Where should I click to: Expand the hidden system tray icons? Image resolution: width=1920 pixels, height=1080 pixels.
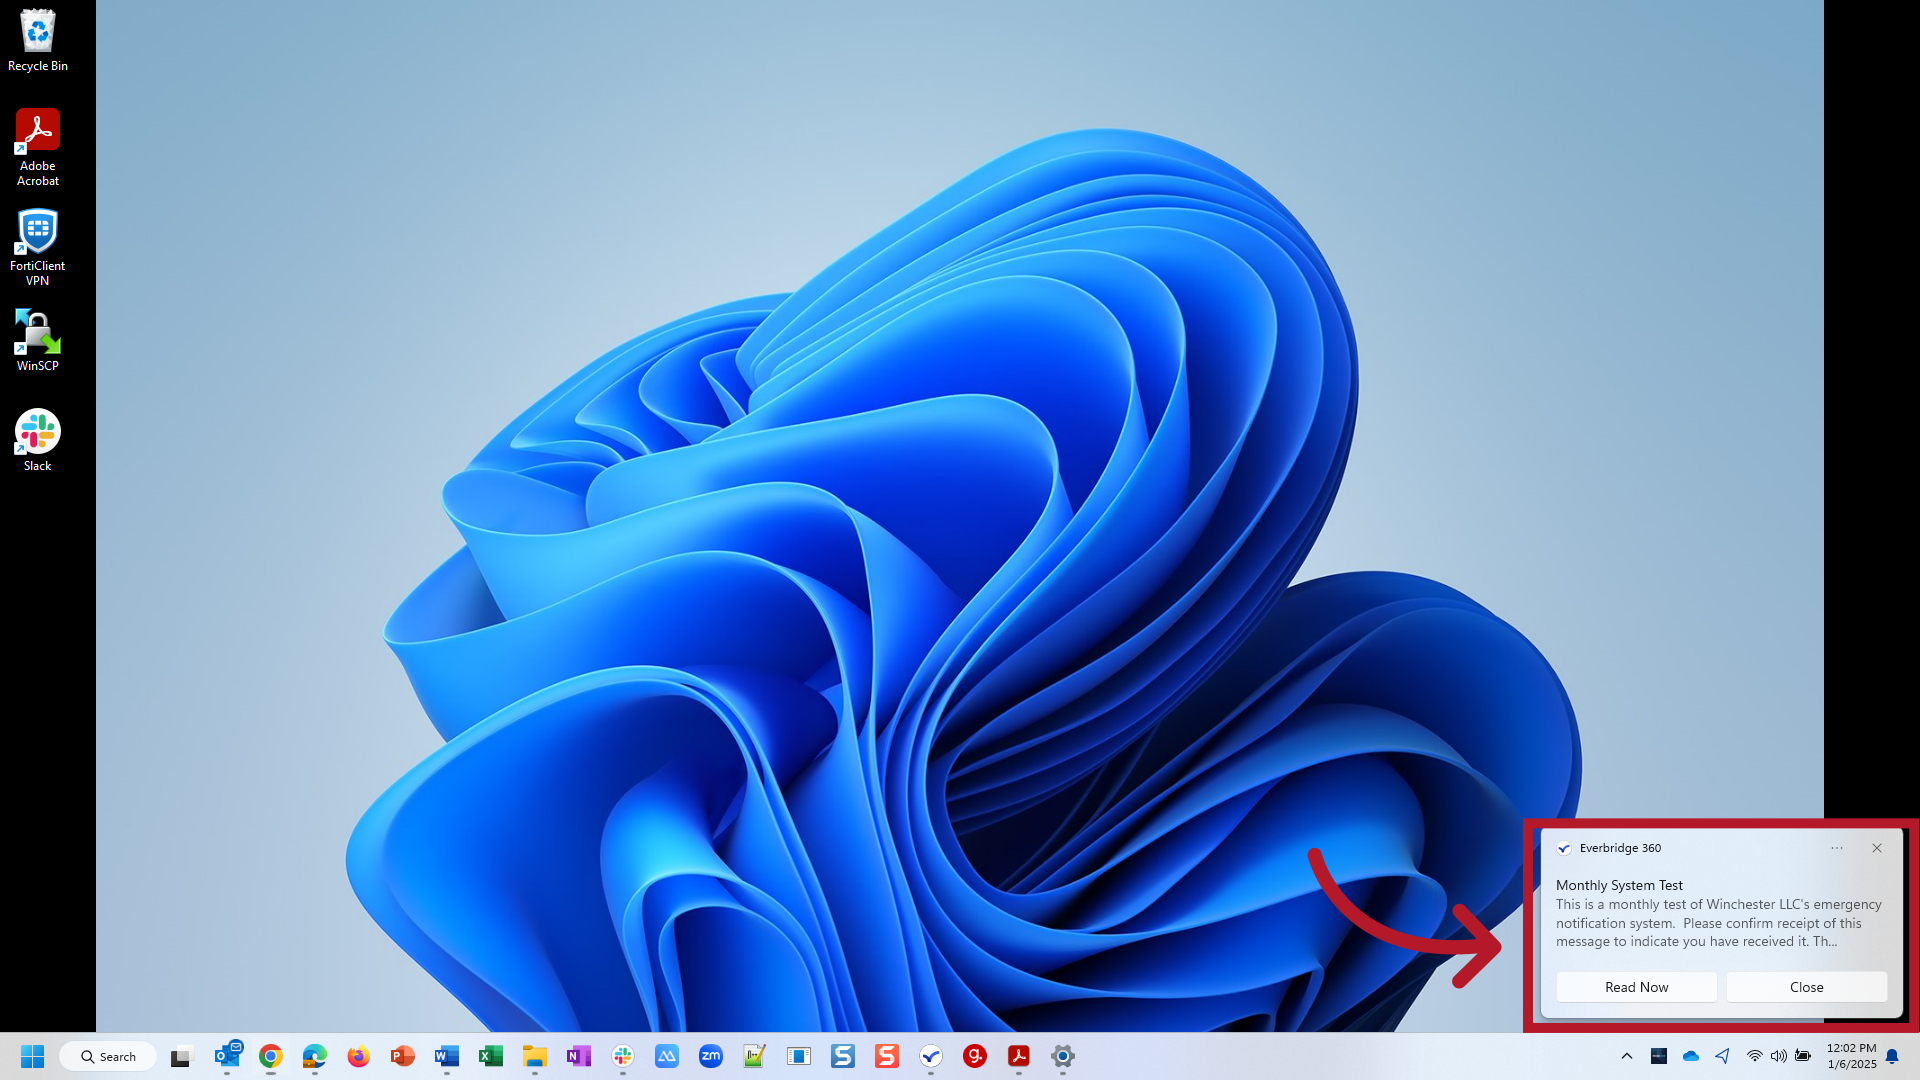1627,1056
